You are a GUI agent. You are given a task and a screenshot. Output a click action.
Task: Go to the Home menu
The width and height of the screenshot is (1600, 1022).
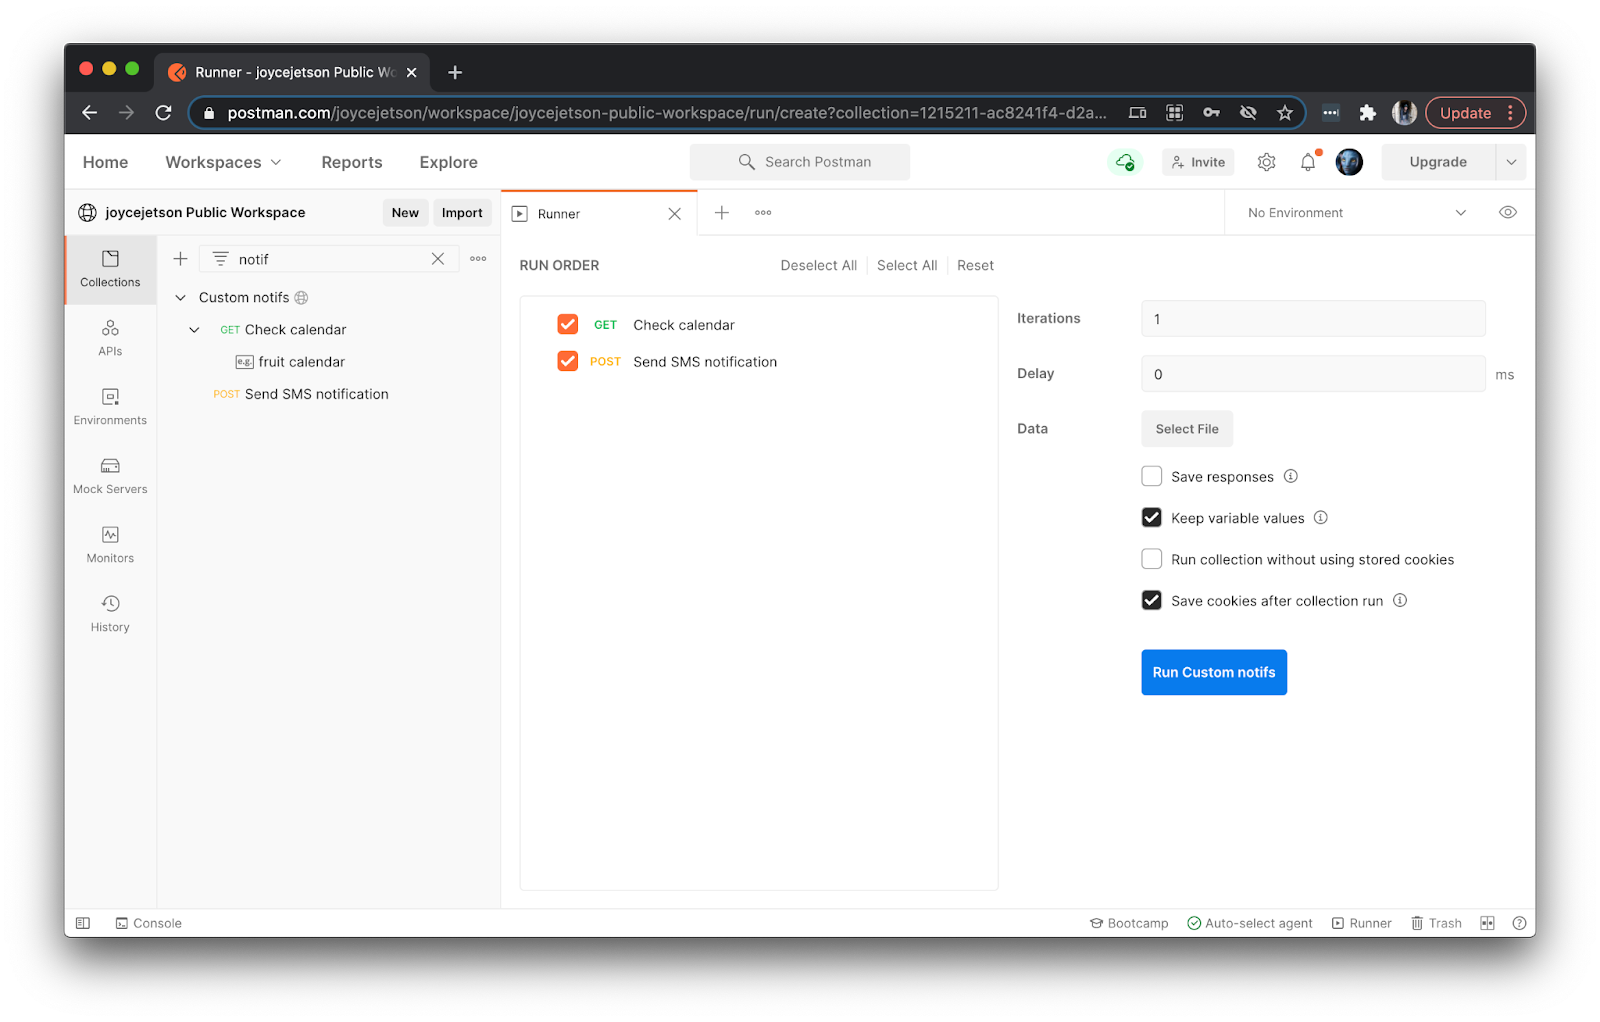[x=105, y=162]
